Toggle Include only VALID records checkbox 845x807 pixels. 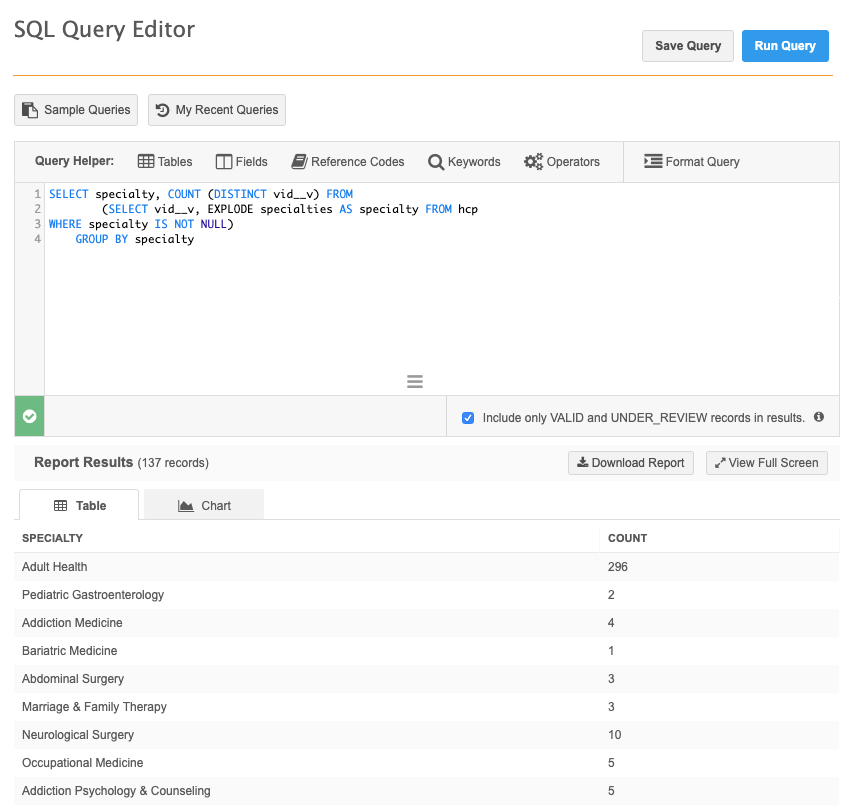(468, 418)
